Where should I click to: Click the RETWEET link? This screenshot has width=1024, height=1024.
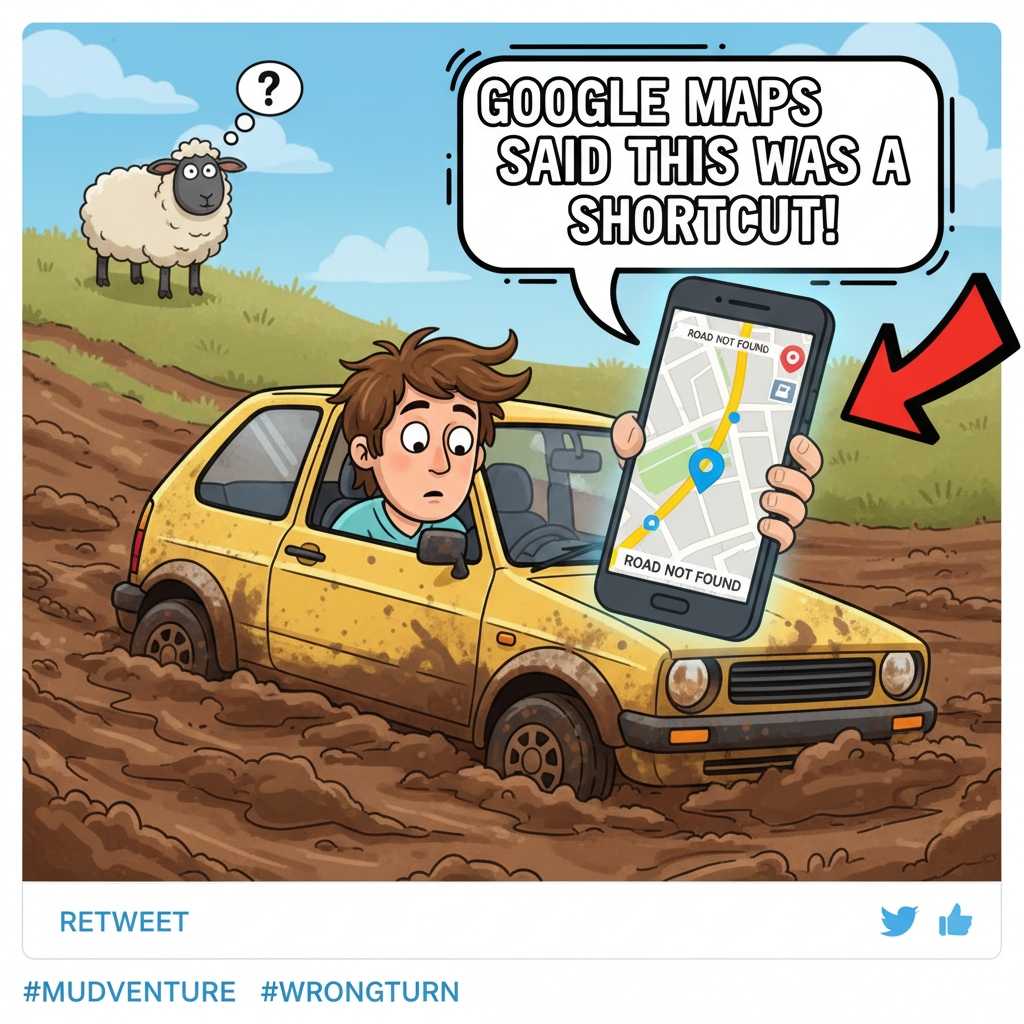124,922
